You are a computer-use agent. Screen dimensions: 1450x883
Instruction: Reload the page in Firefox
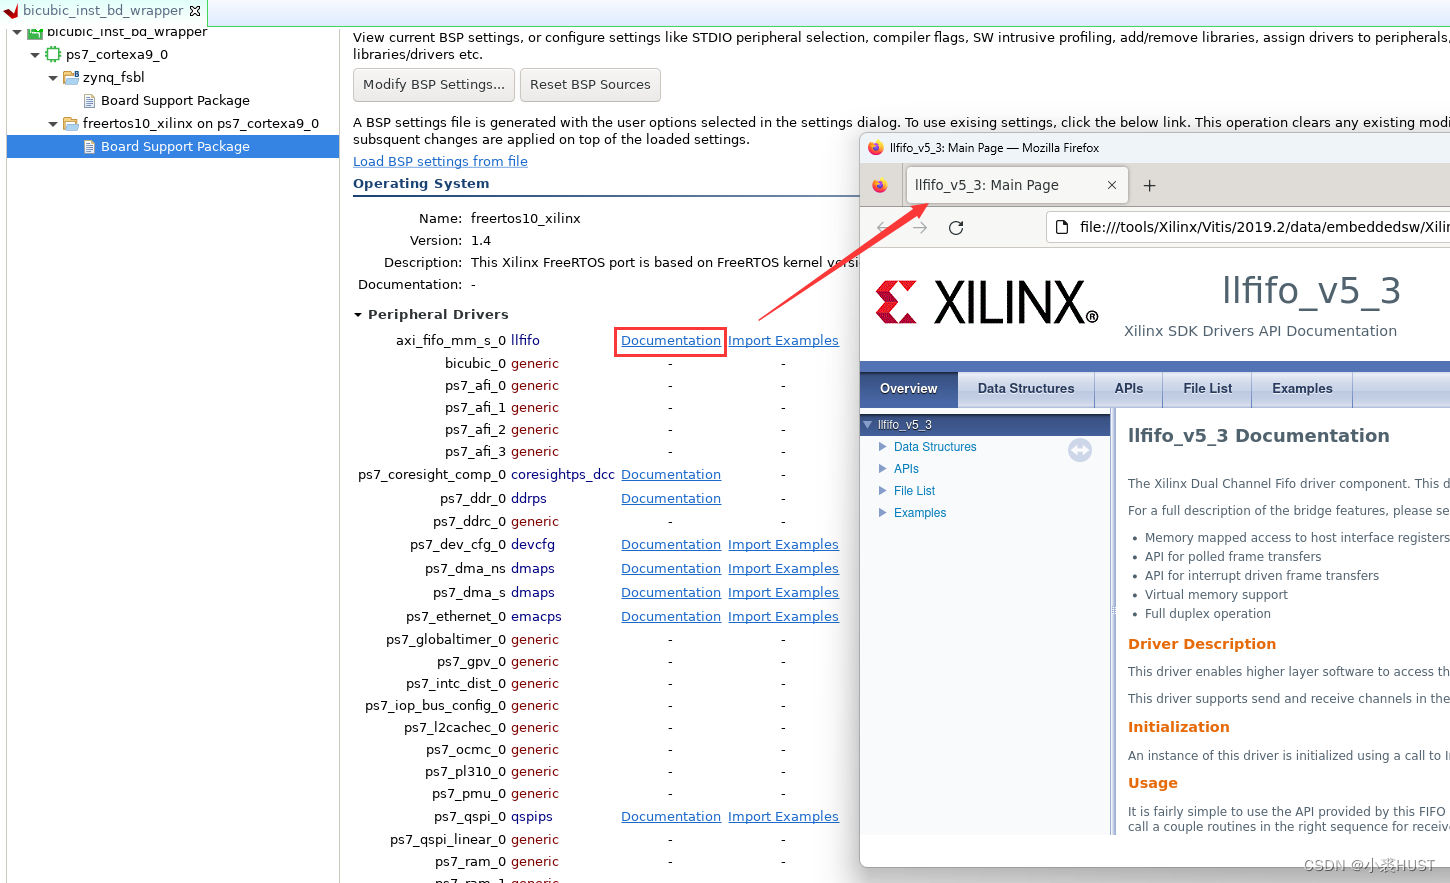point(956,228)
